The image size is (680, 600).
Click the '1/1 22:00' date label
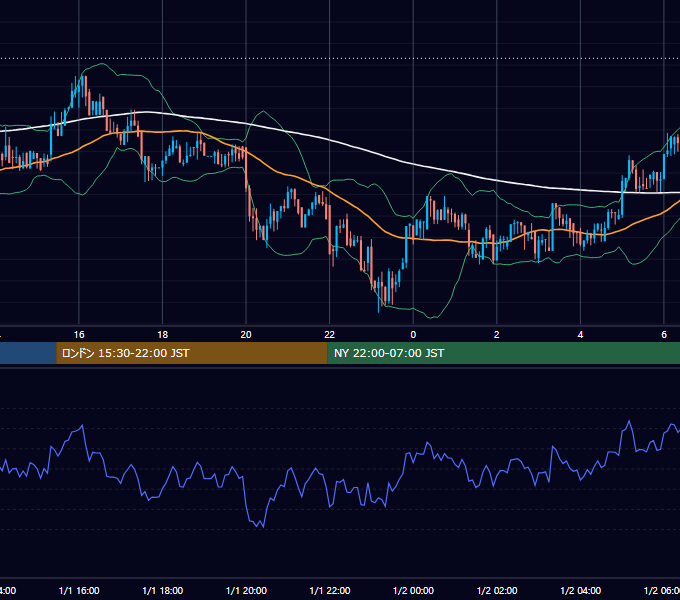pos(330,591)
